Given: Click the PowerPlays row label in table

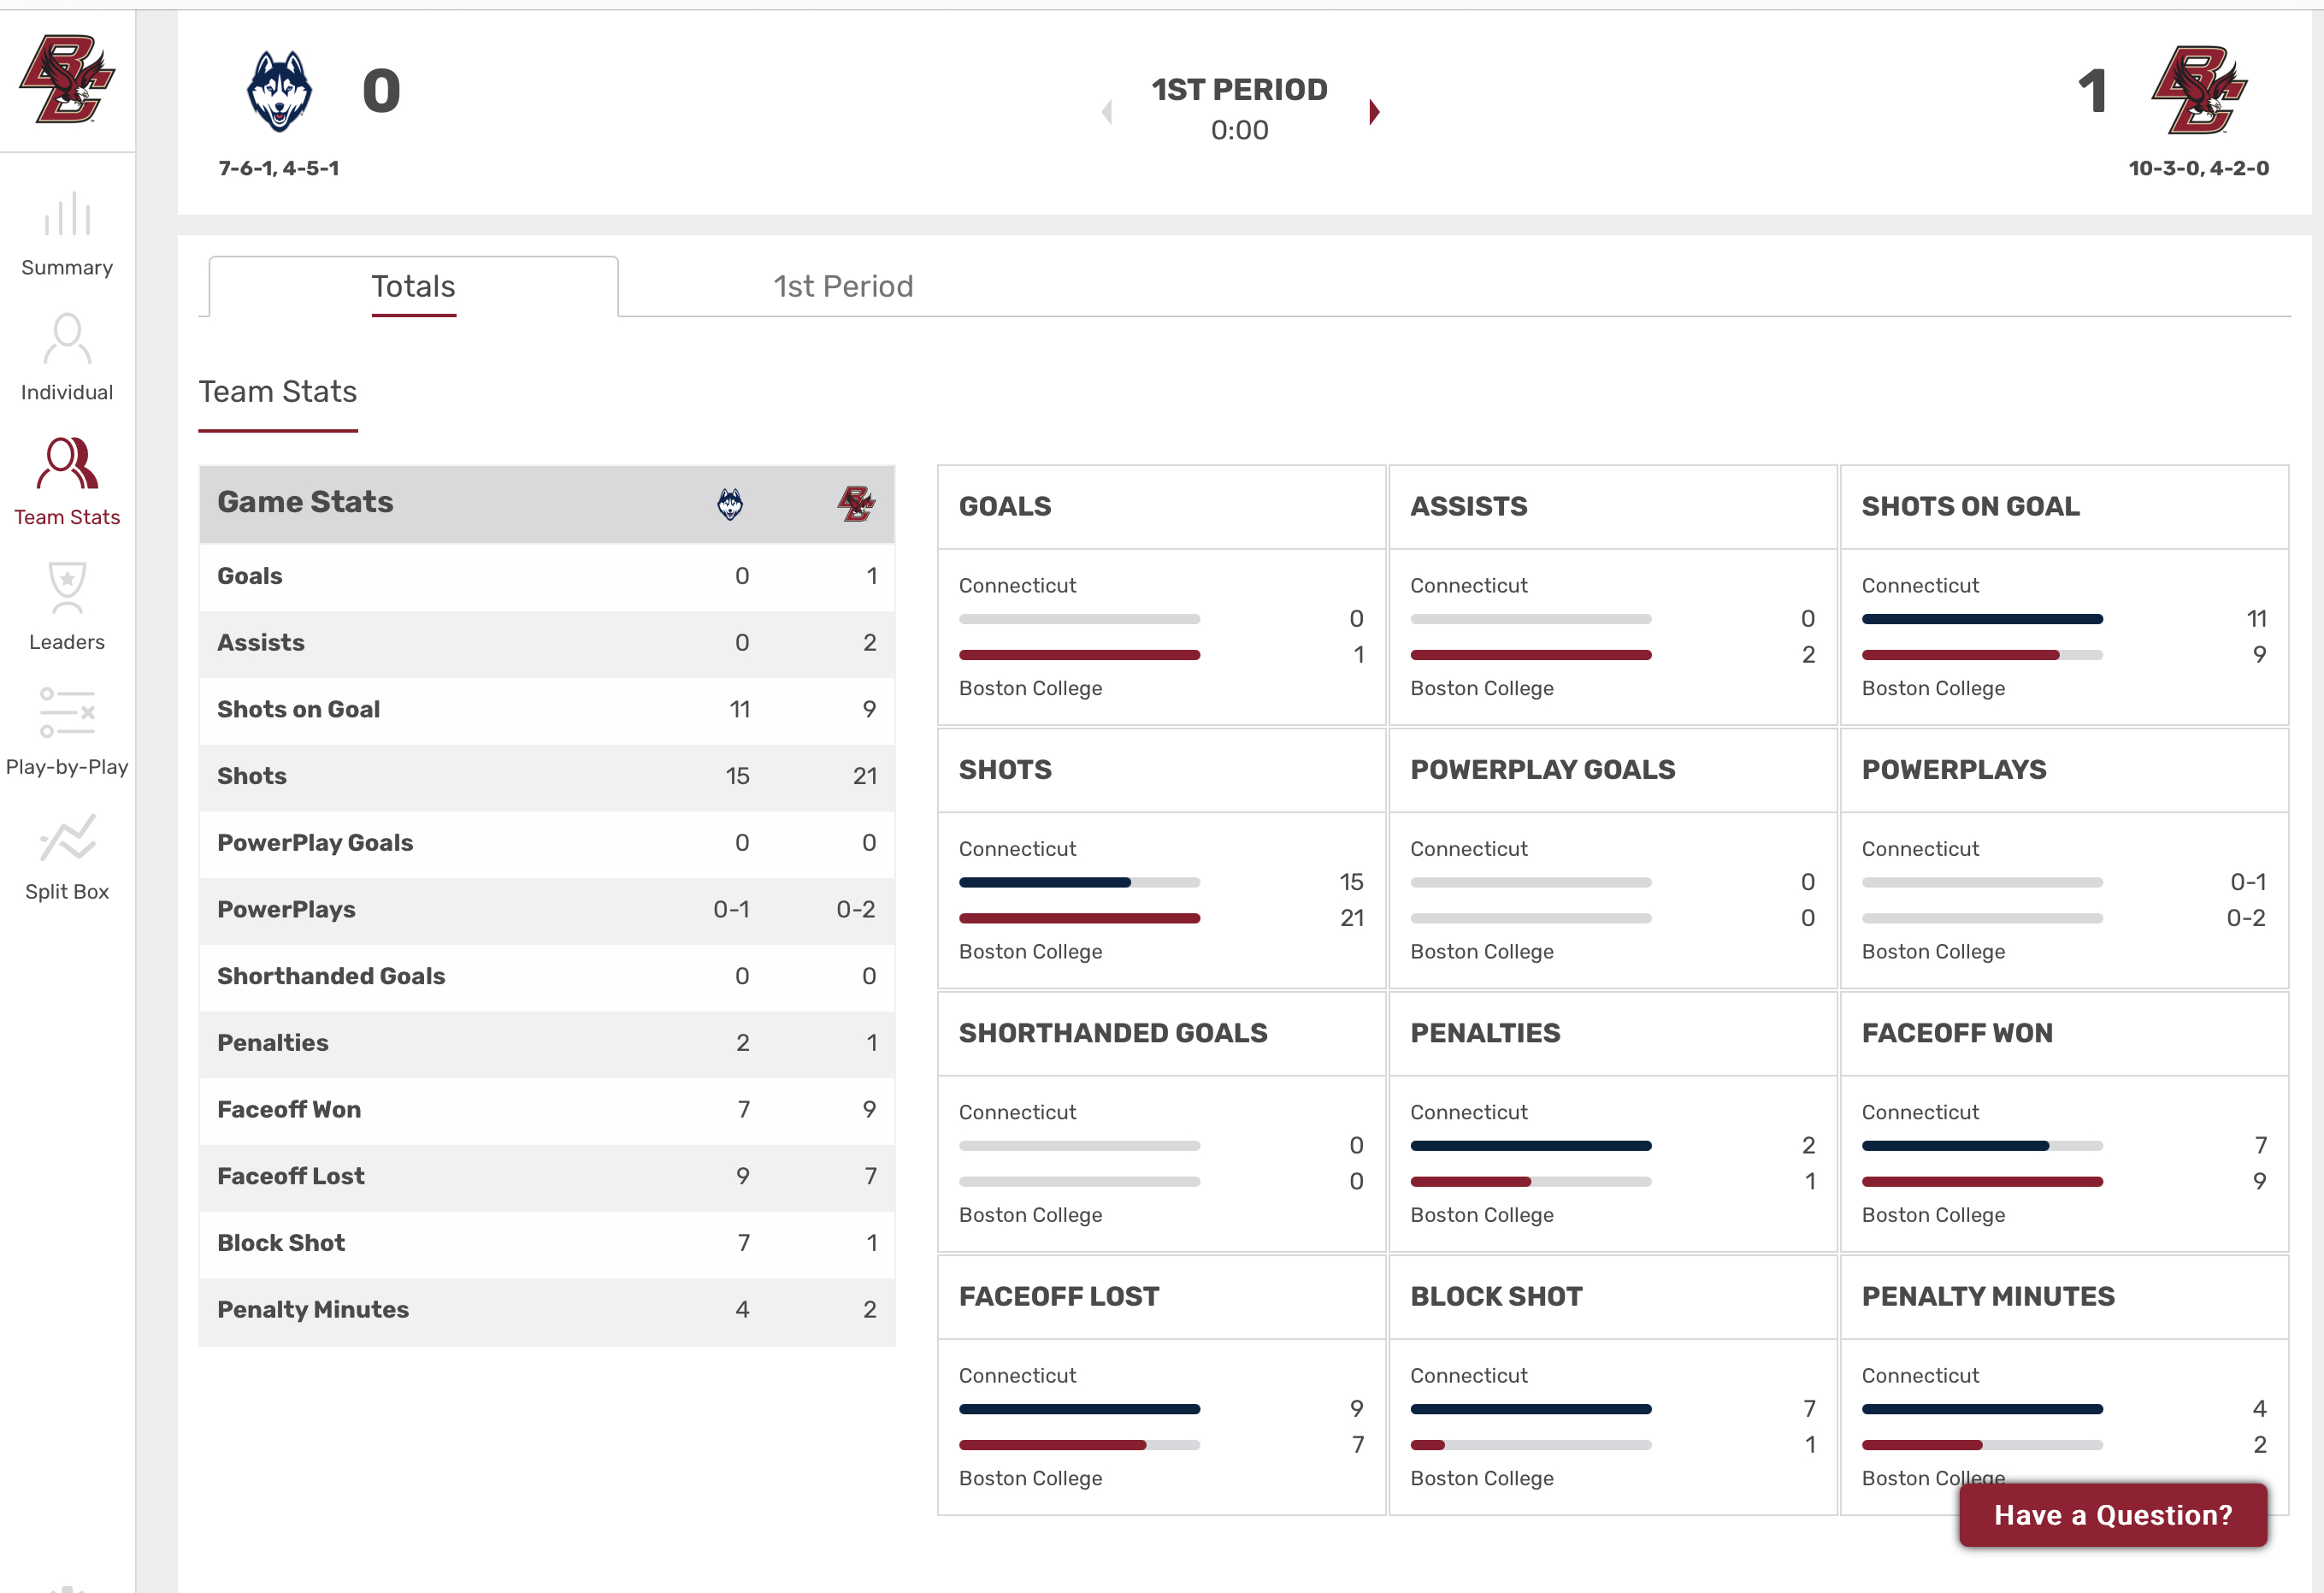Looking at the screenshot, I should tap(286, 909).
